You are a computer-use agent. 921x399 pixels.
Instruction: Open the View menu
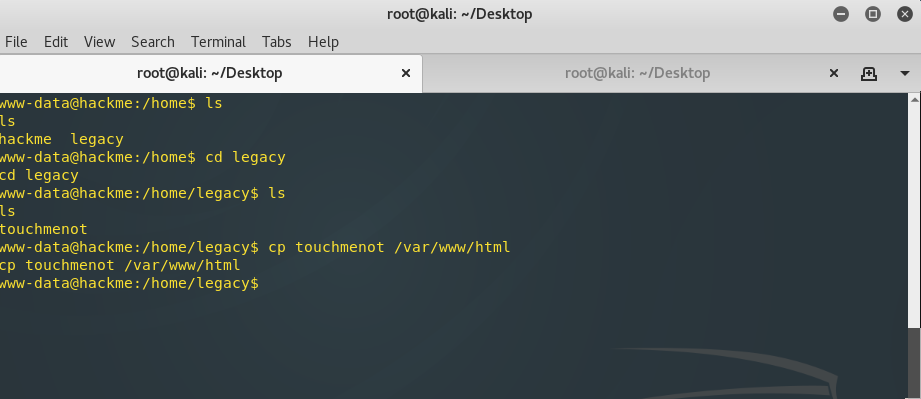[x=99, y=42]
